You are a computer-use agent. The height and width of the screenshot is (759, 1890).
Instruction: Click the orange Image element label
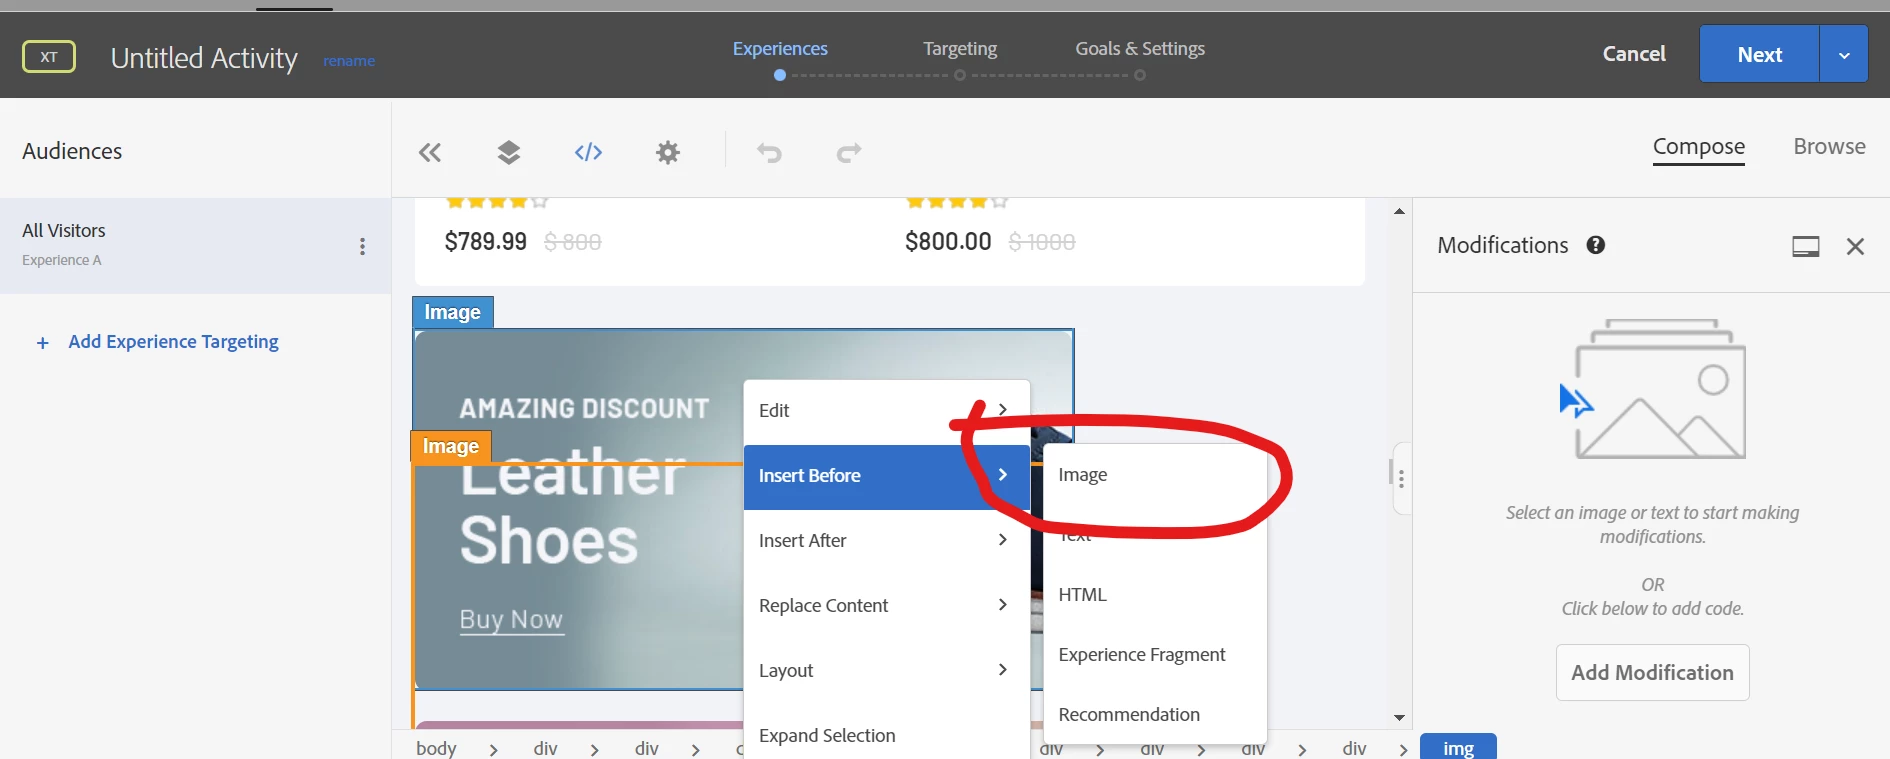point(450,446)
